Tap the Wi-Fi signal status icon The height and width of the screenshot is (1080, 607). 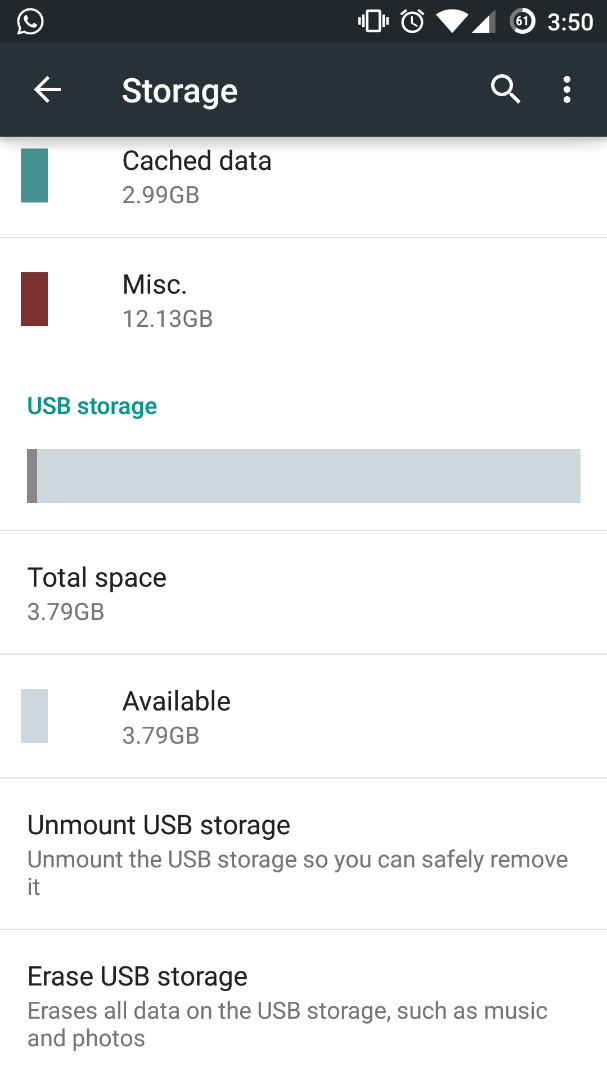click(452, 21)
